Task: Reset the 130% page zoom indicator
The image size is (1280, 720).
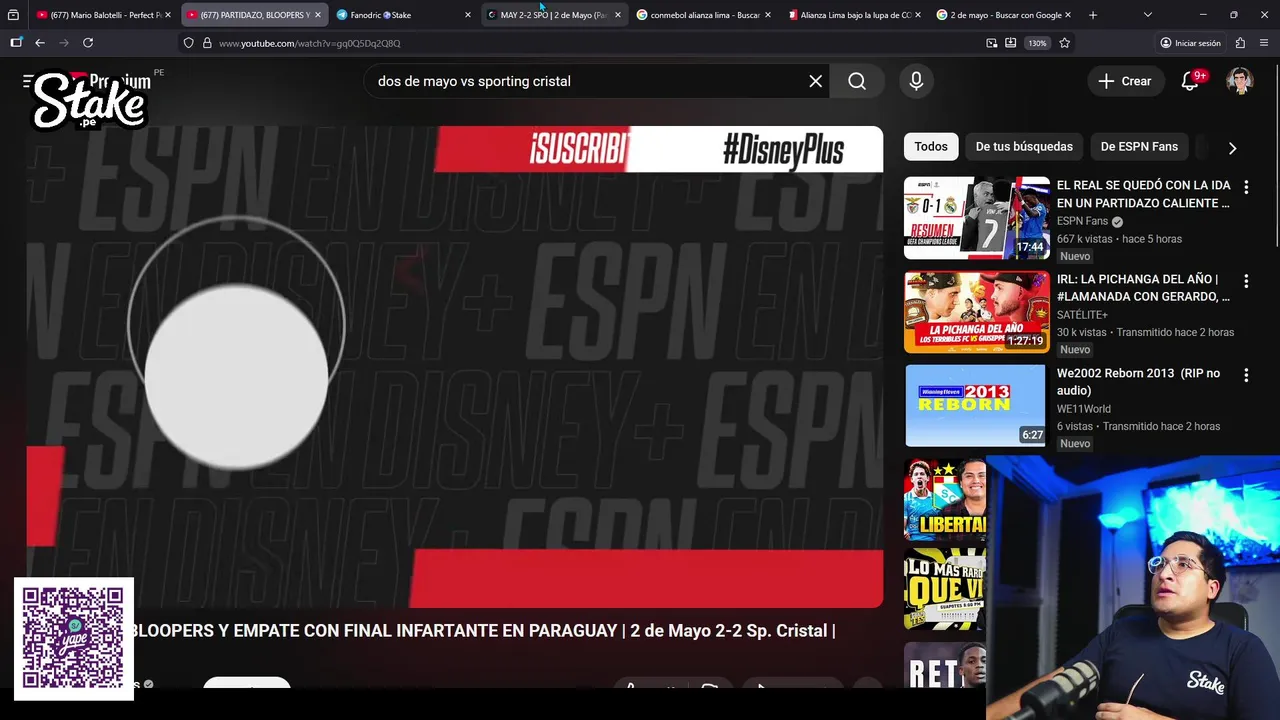Action: pyautogui.click(x=1037, y=43)
